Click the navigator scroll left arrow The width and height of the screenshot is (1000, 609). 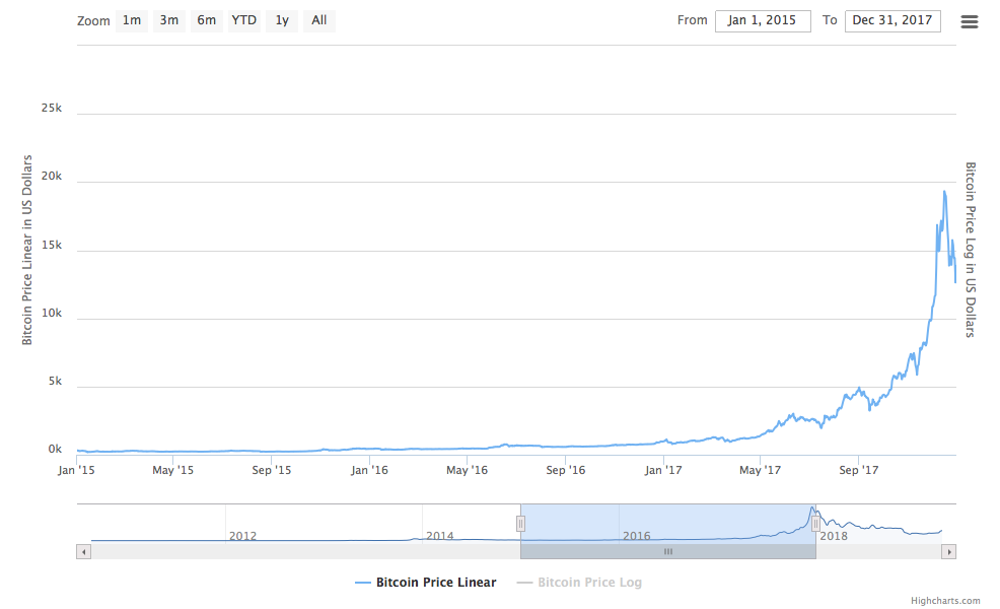click(x=84, y=552)
